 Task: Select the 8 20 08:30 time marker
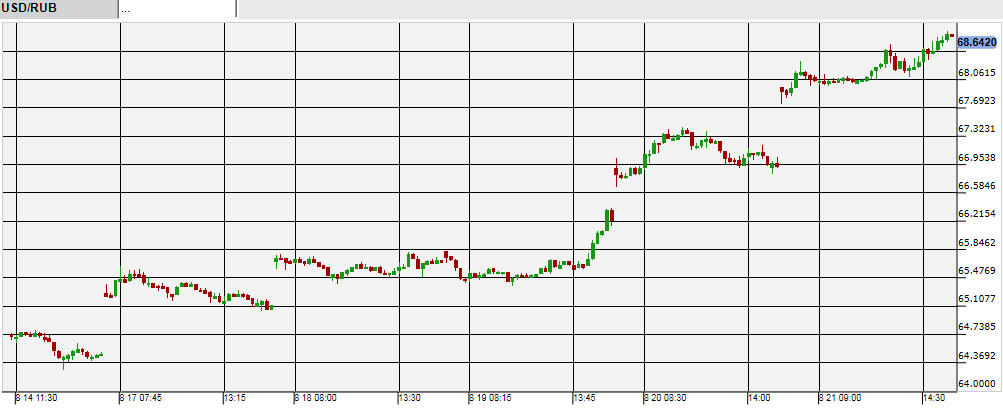click(x=665, y=398)
